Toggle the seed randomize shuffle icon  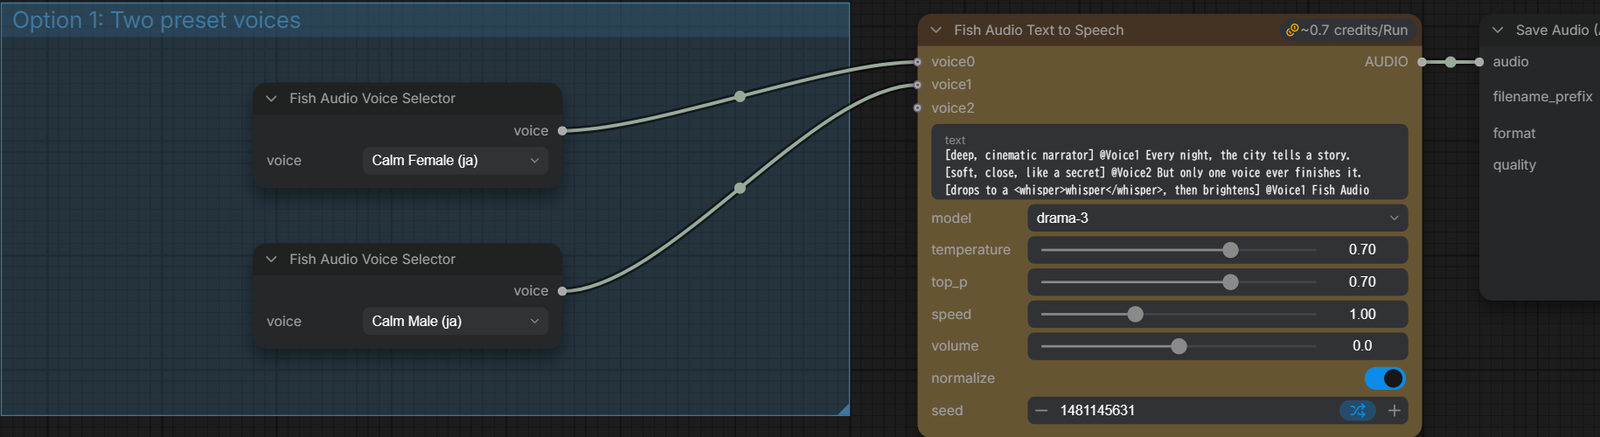1357,410
